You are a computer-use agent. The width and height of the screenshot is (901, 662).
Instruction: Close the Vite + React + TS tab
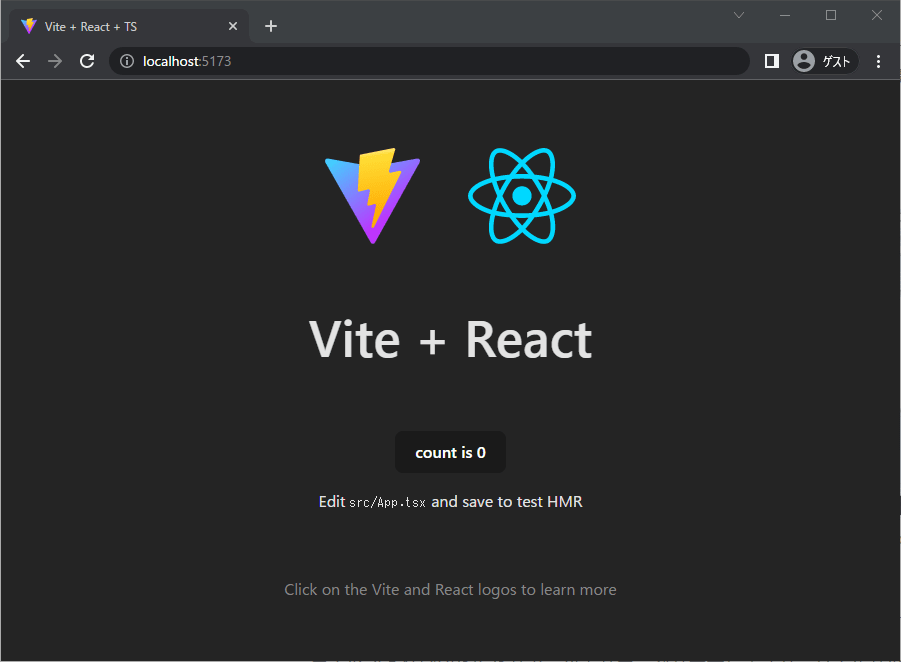(x=232, y=25)
